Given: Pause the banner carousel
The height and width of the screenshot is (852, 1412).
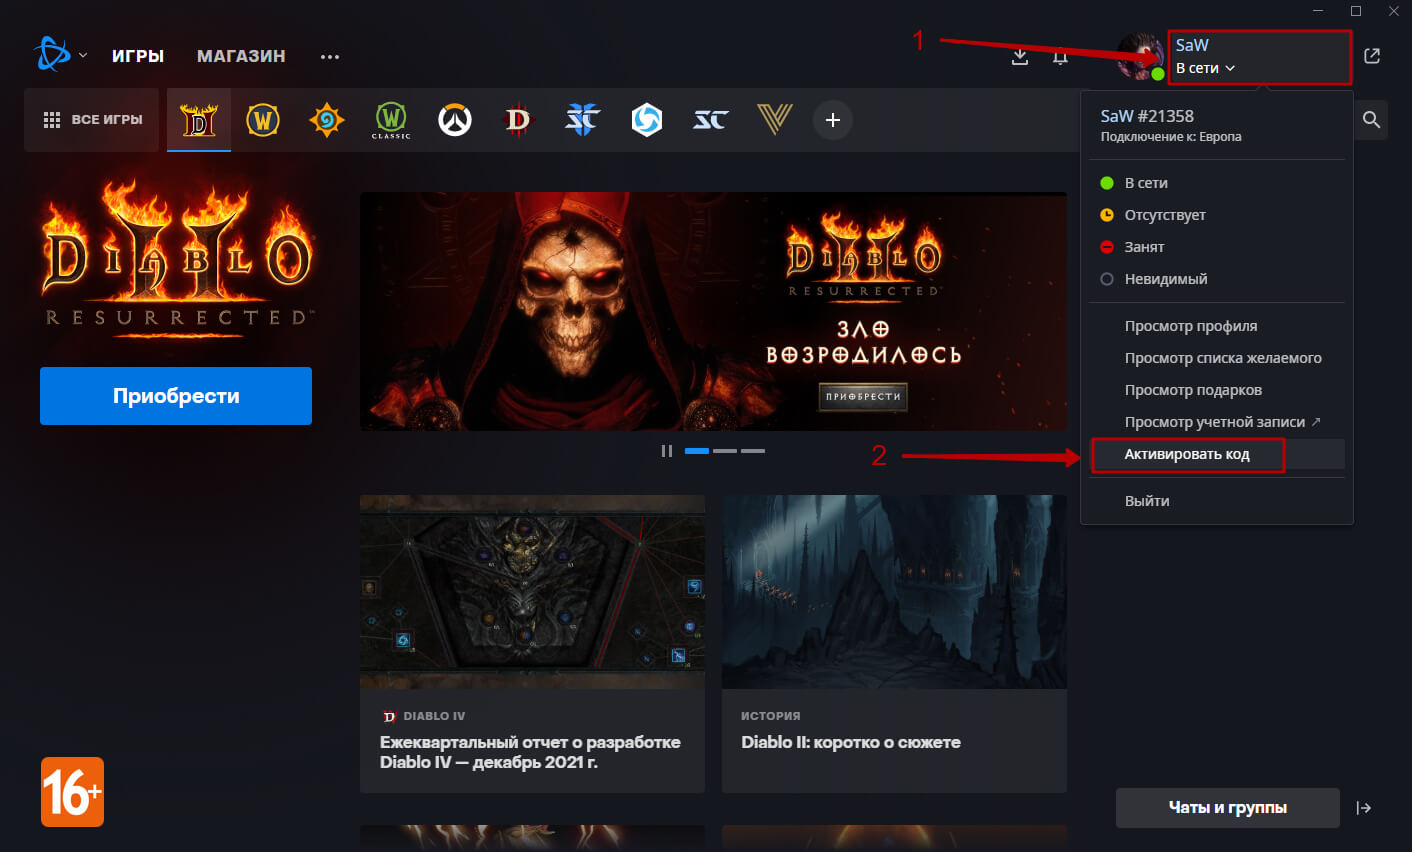Looking at the screenshot, I should pos(666,451).
